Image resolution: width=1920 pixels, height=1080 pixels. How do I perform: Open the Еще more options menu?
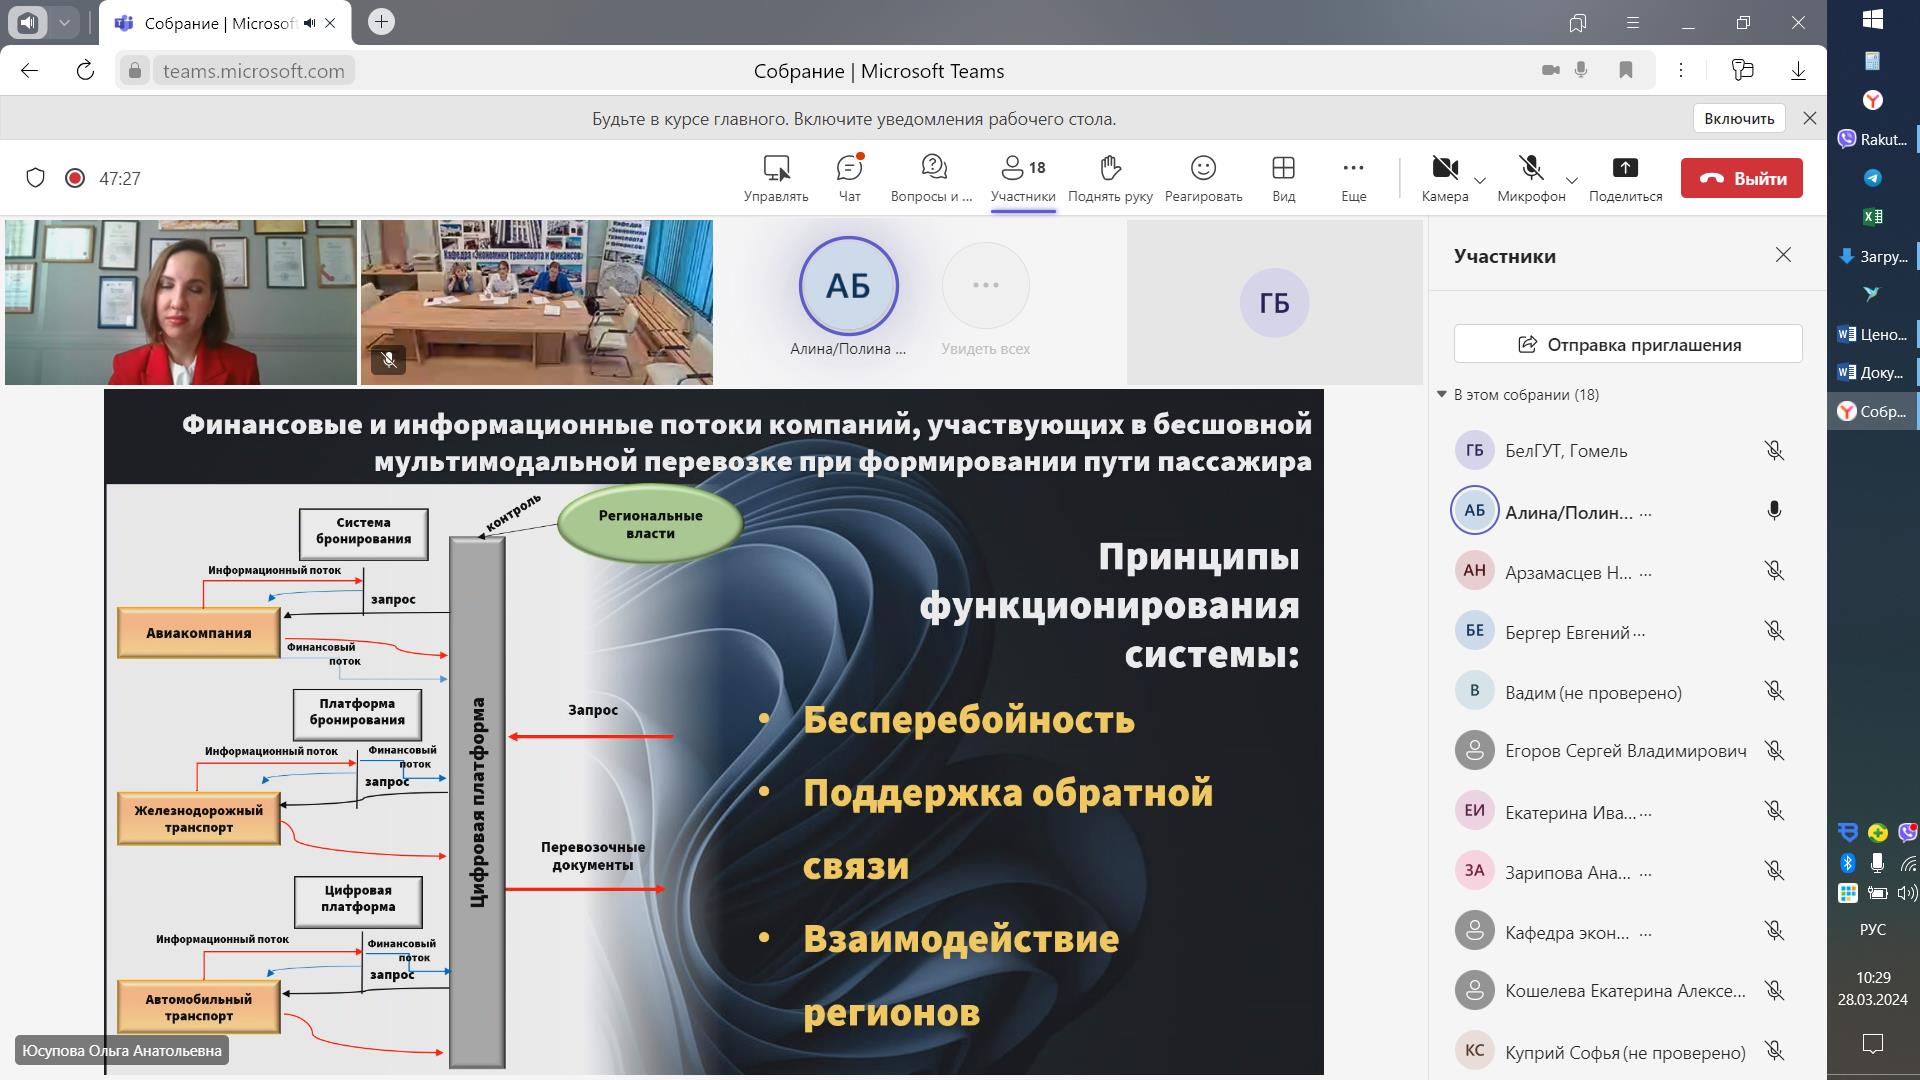[1353, 179]
